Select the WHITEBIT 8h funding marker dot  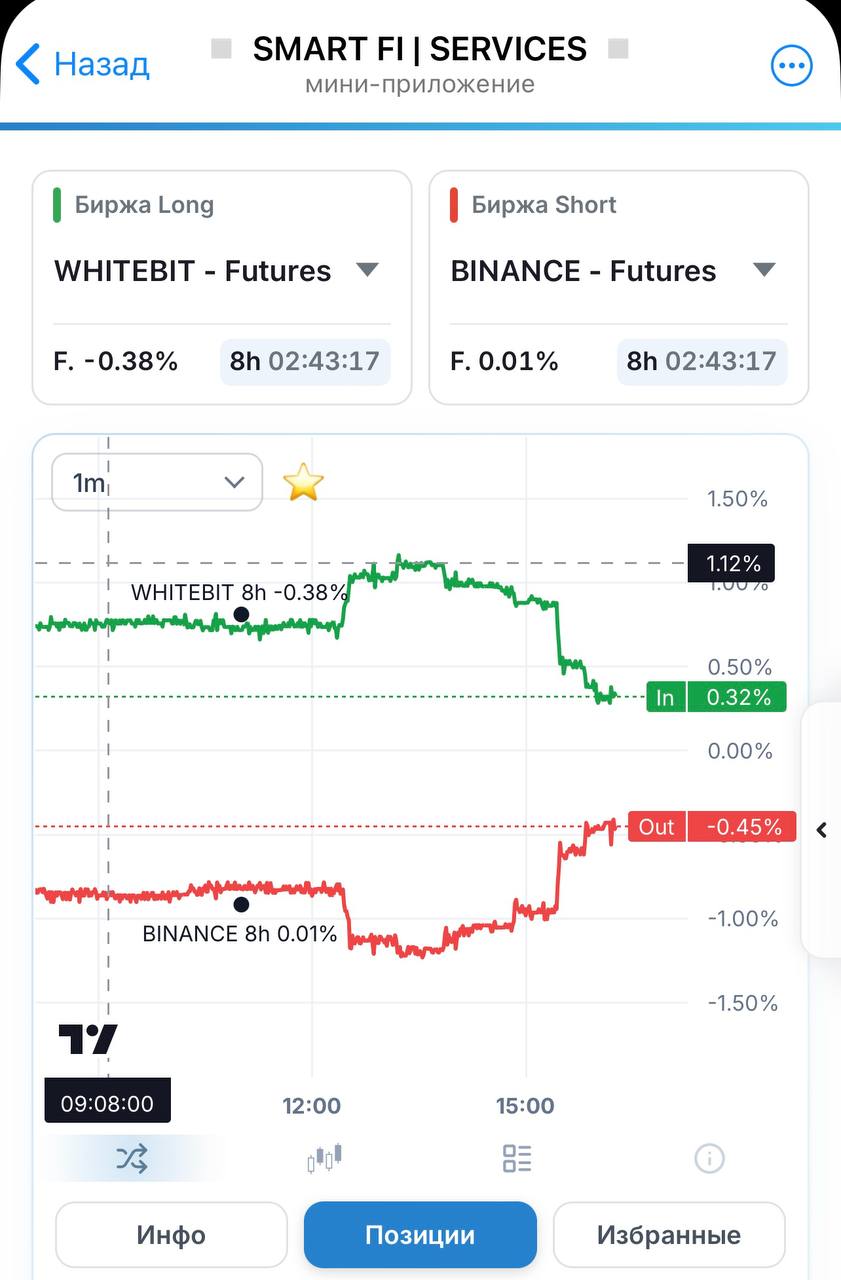point(241,614)
